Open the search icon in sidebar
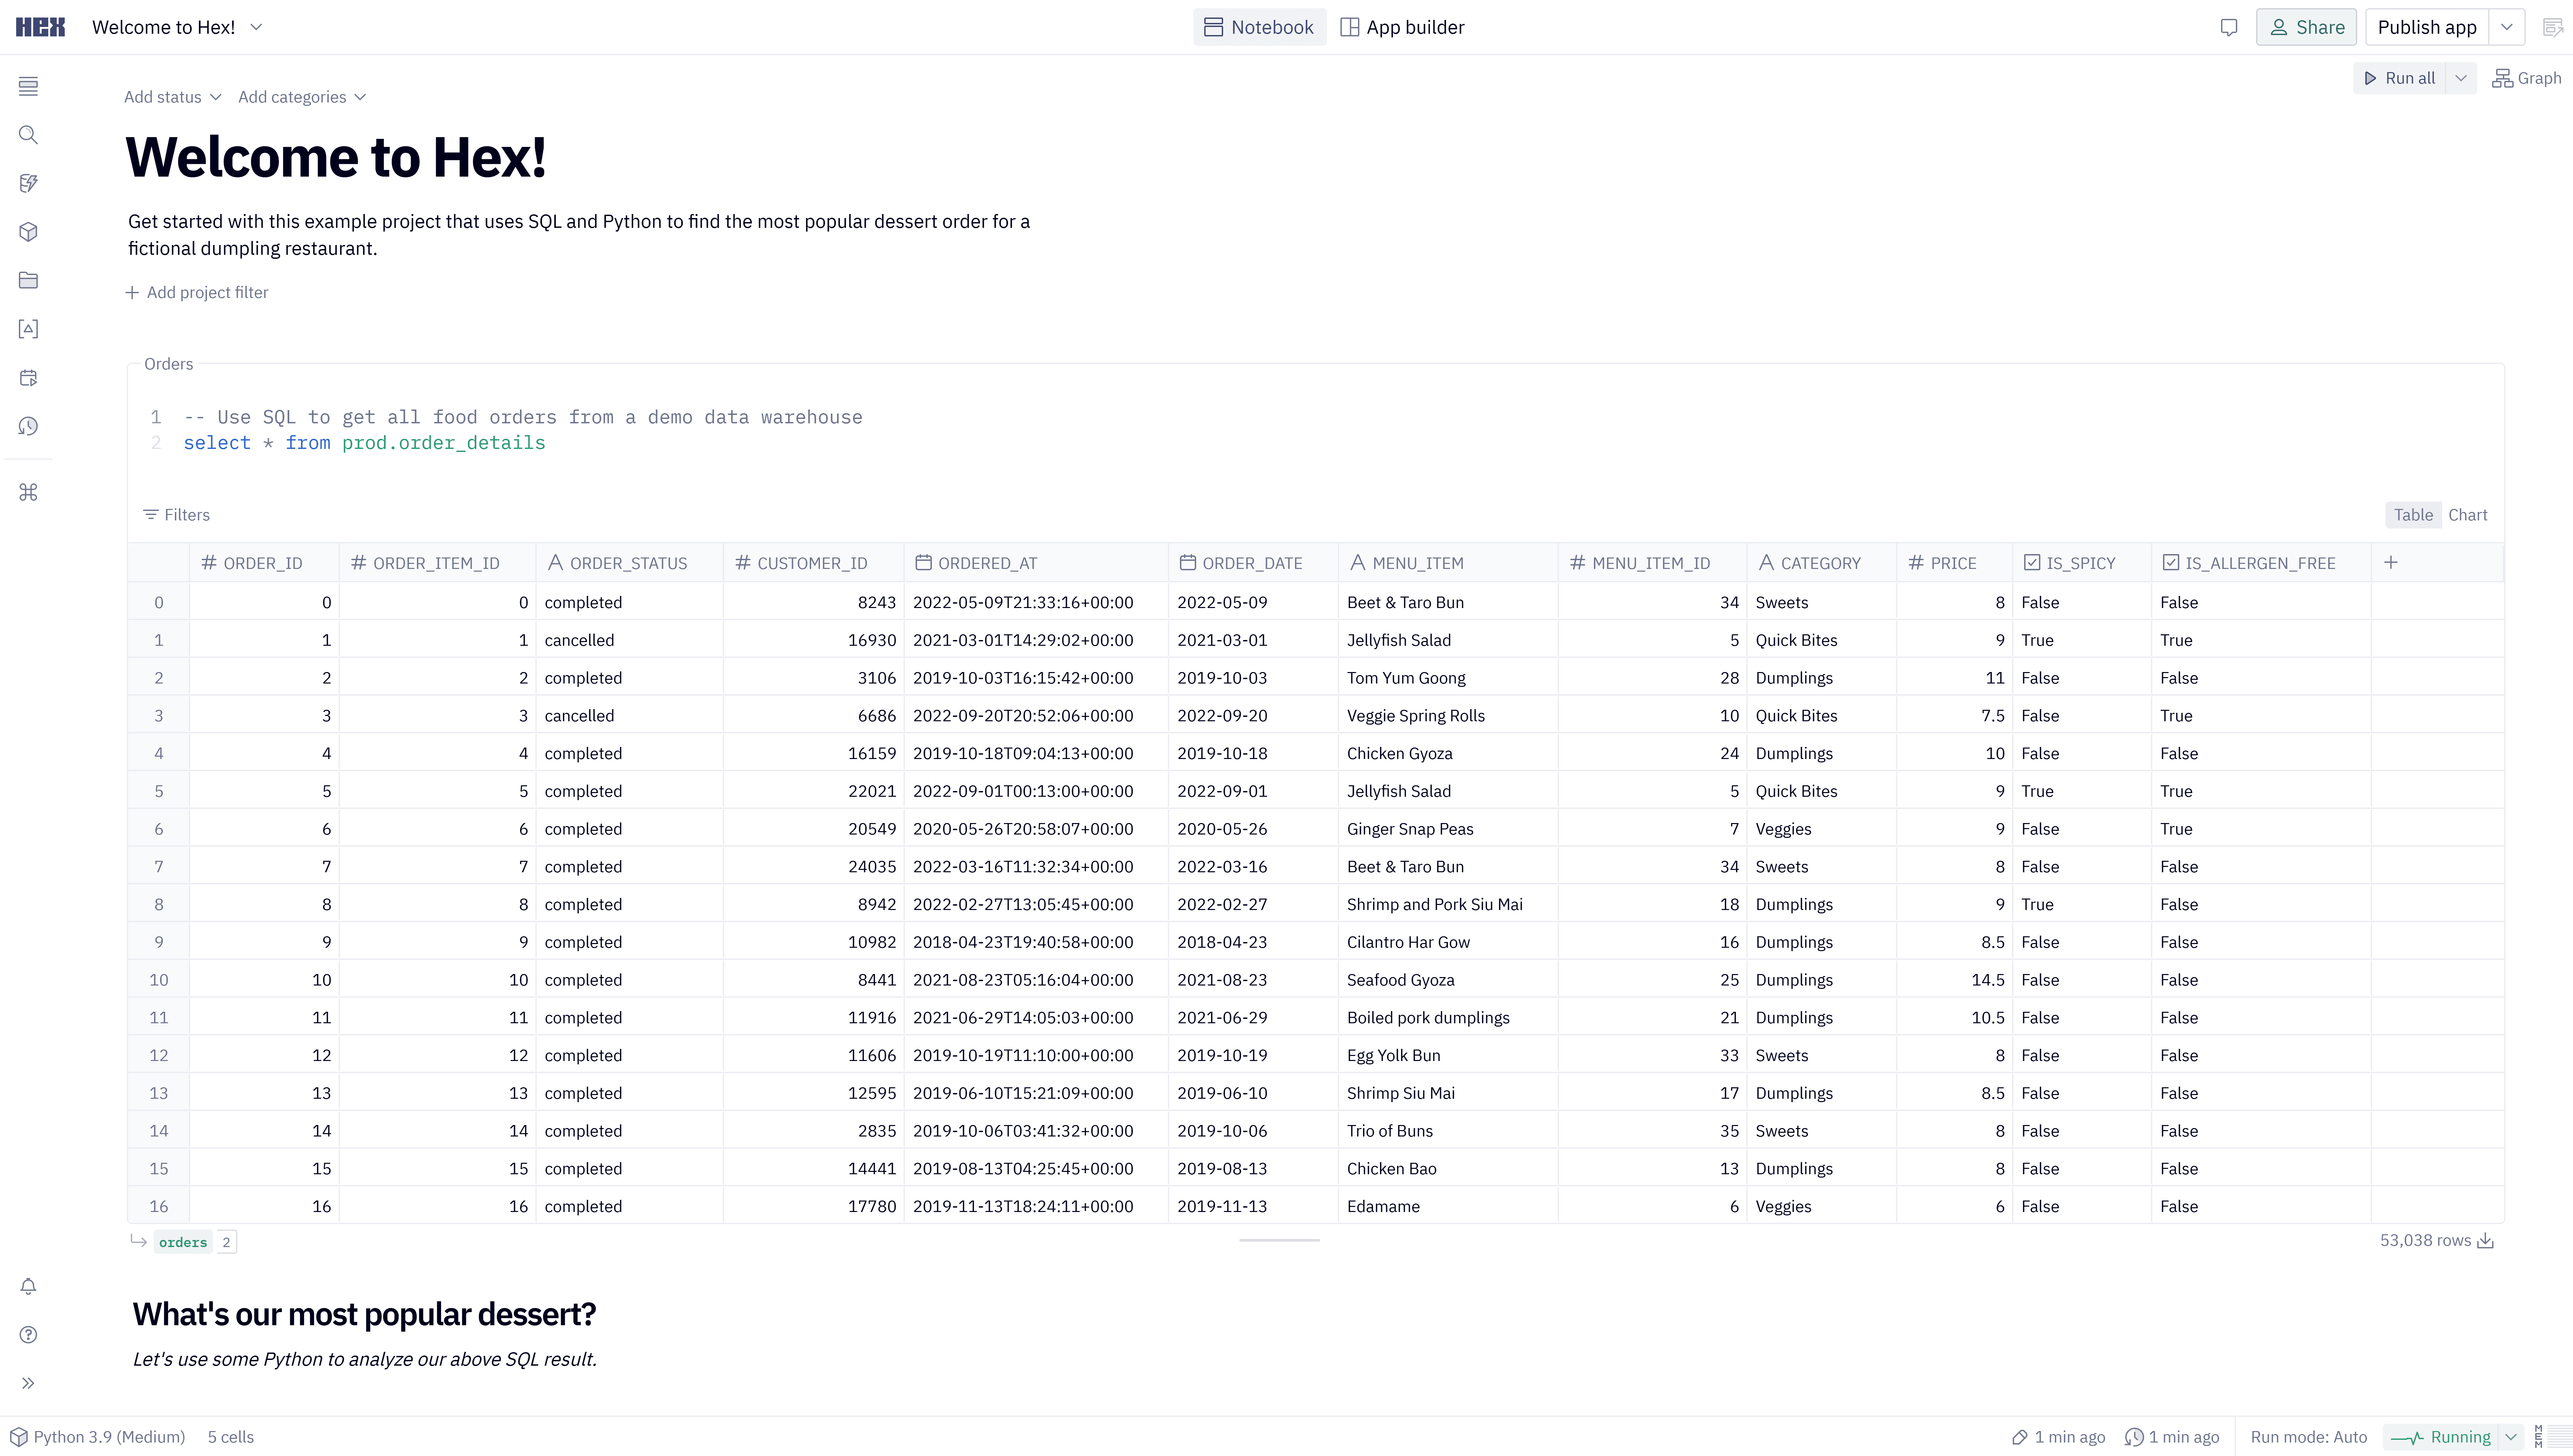The image size is (2573, 1456). pos(28,135)
